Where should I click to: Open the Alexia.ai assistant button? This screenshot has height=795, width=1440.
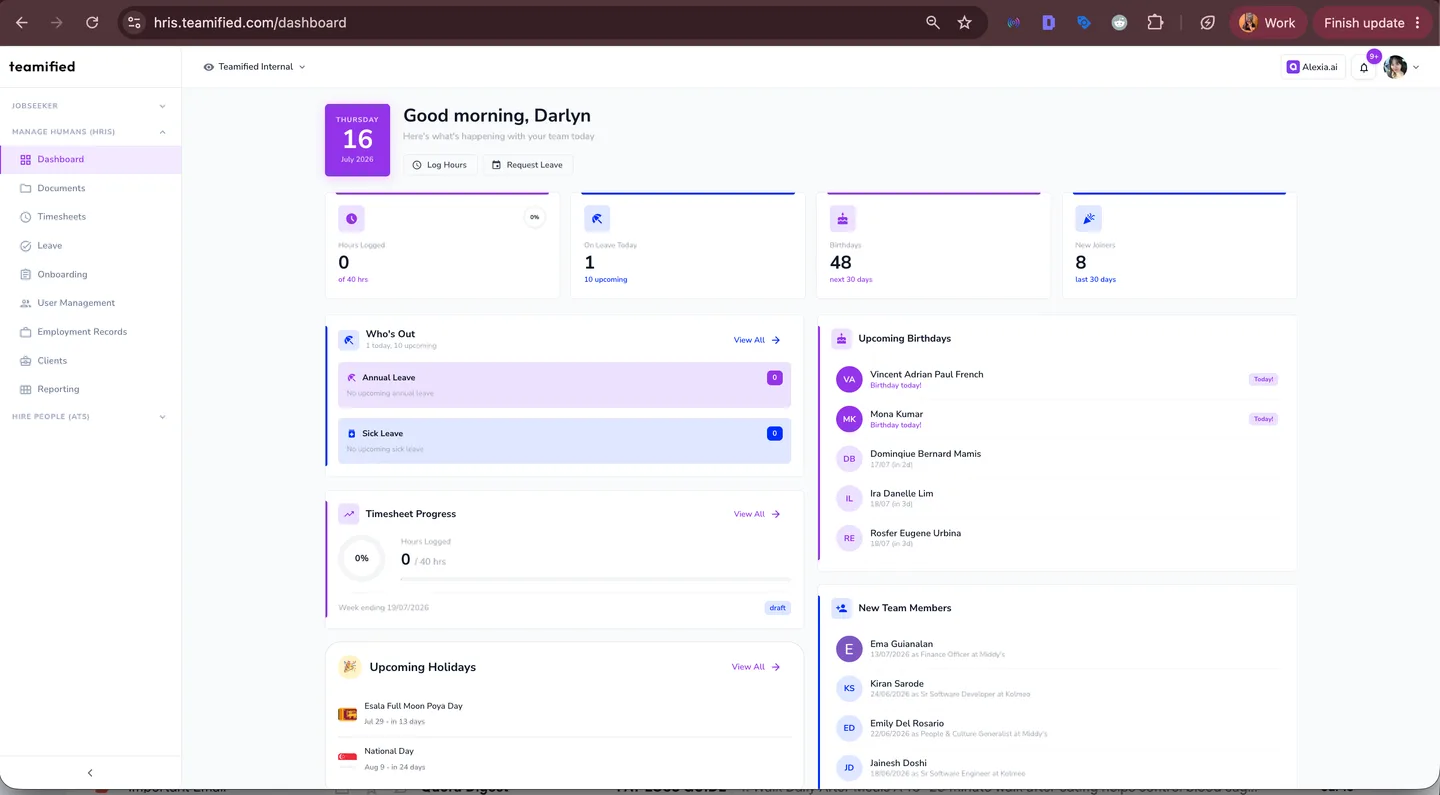(x=1312, y=67)
